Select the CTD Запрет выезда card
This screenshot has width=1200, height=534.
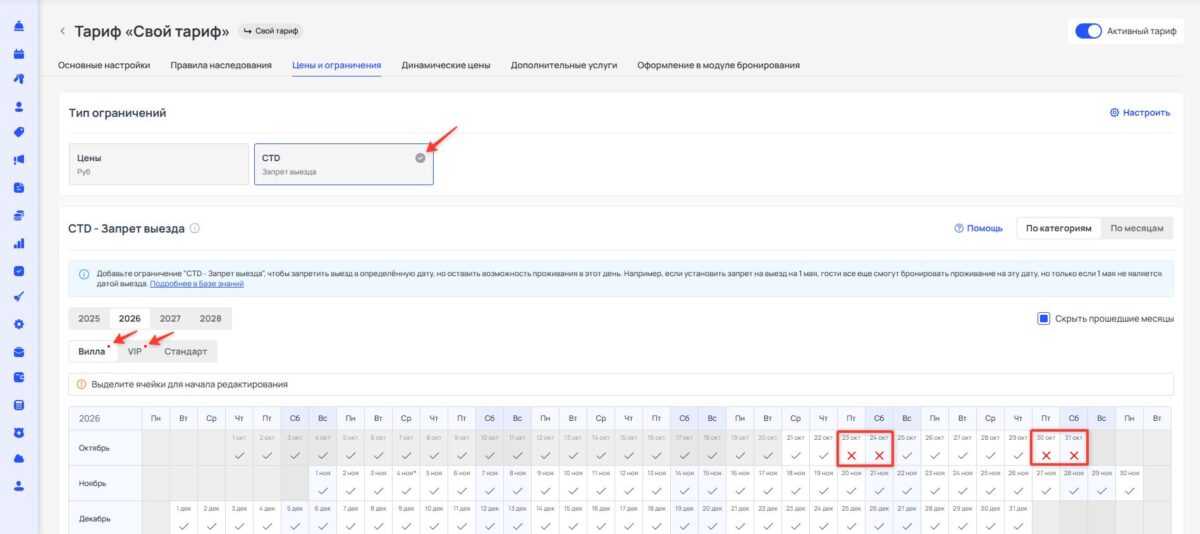344,164
